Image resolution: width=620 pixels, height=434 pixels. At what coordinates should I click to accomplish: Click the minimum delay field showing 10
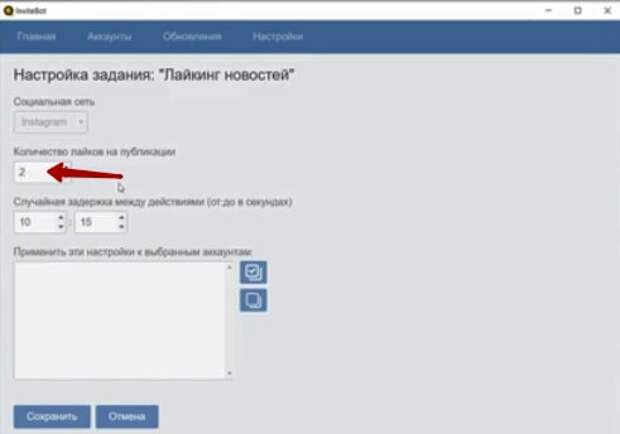(40, 222)
